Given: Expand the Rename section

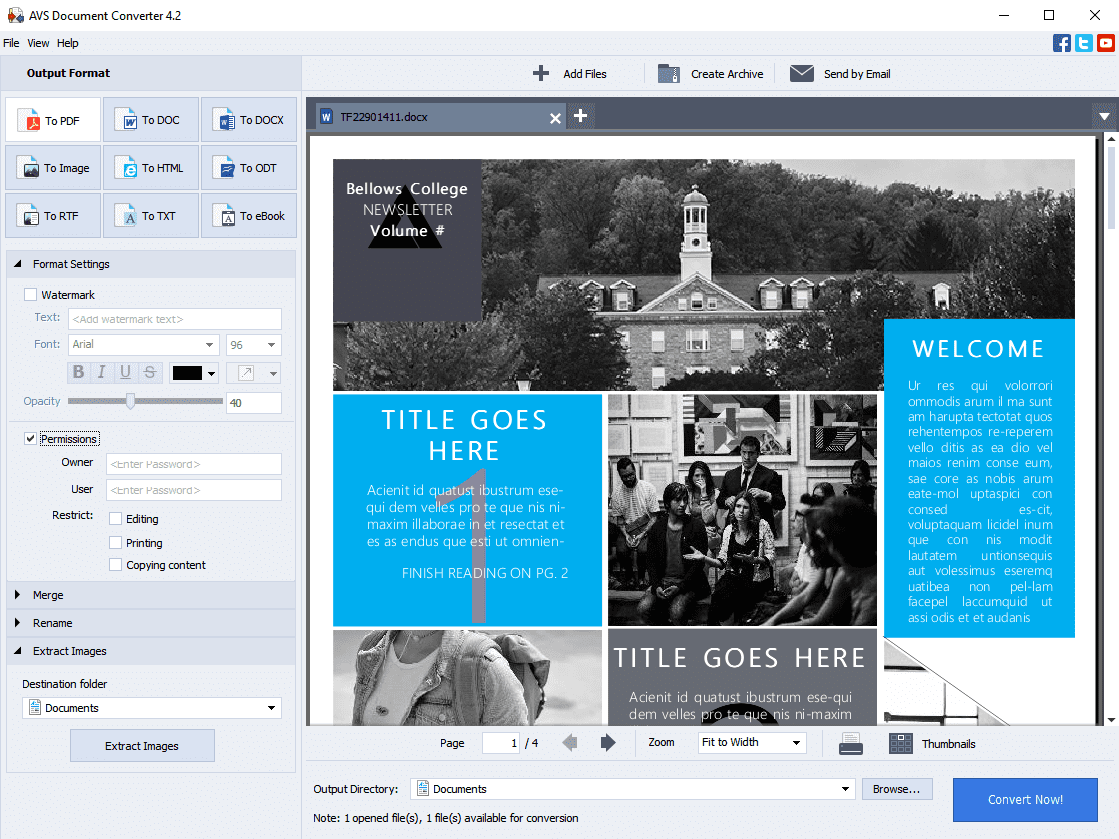Looking at the screenshot, I should pyautogui.click(x=18, y=622).
